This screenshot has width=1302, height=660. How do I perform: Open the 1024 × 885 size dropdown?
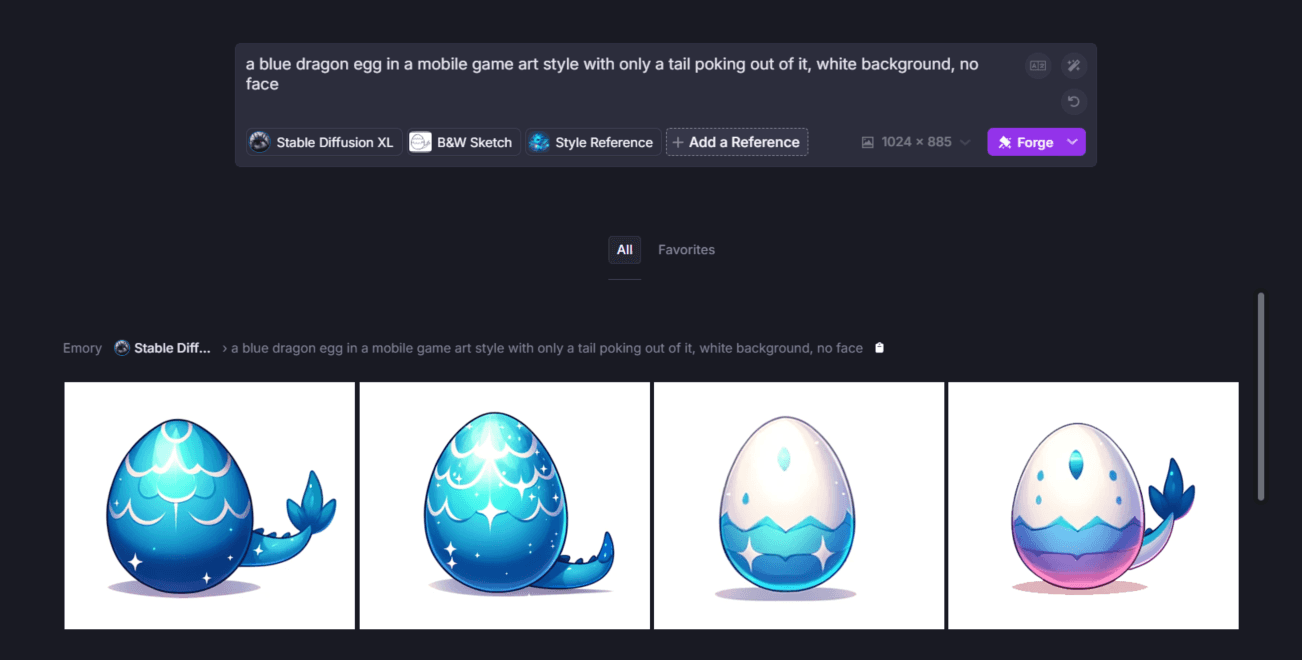point(916,142)
